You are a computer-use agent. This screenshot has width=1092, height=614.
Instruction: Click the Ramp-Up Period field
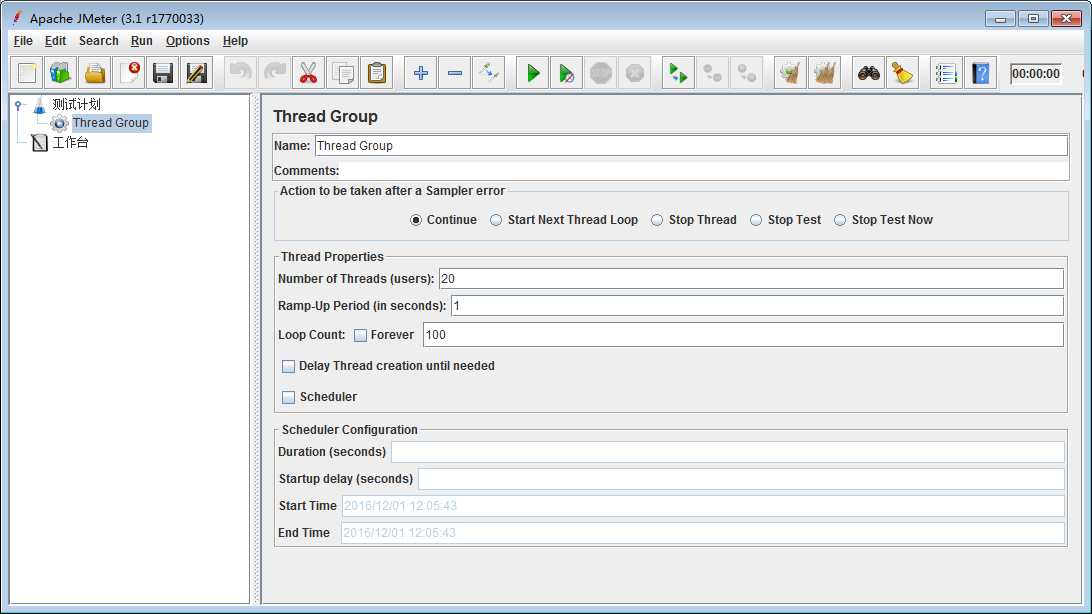[757, 306]
